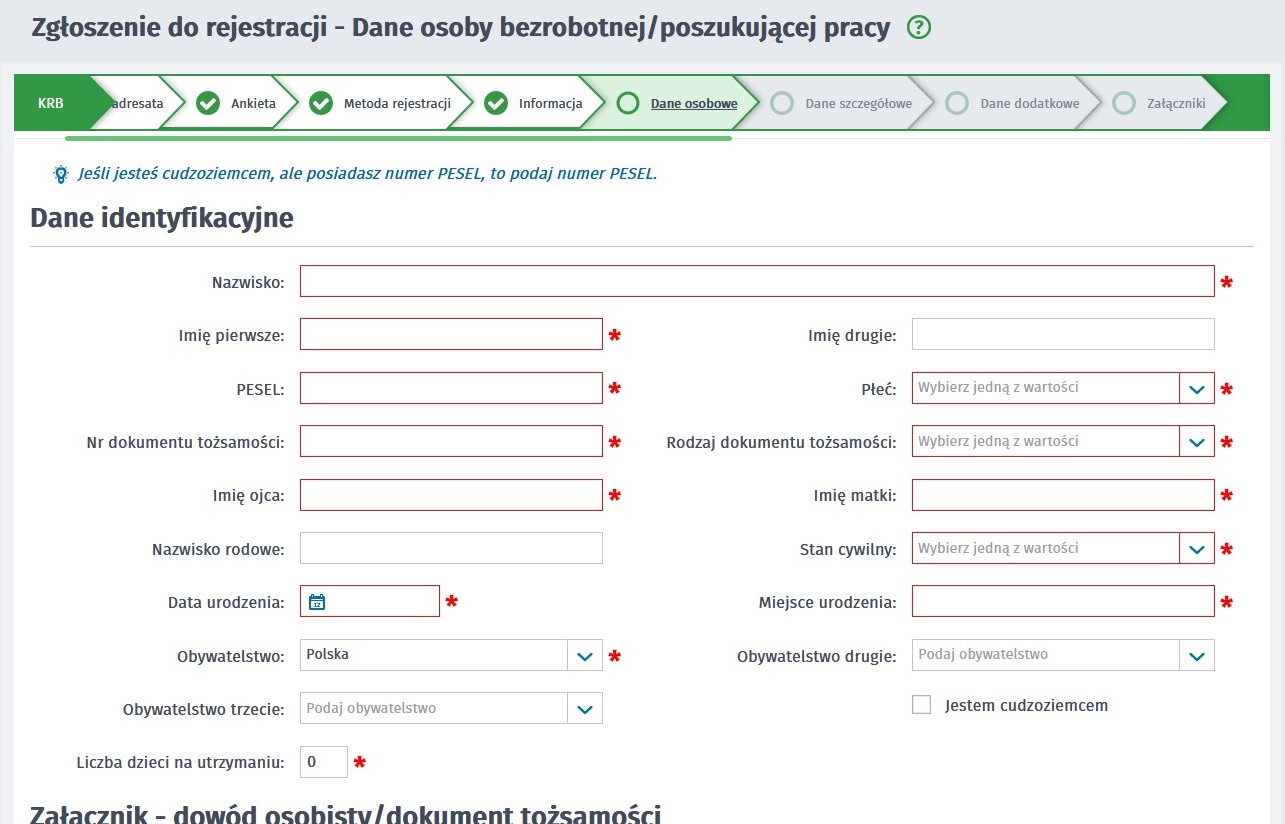Click the Imię pierwsze input field
This screenshot has width=1285, height=824.
(x=451, y=334)
